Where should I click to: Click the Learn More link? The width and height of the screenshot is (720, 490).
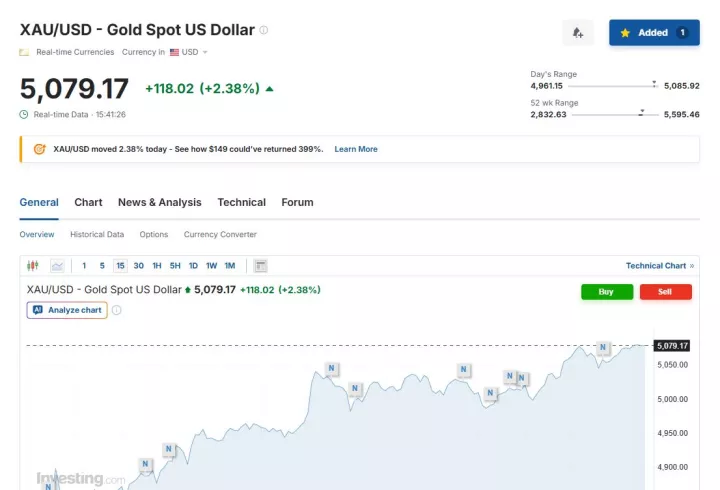pyautogui.click(x=355, y=149)
